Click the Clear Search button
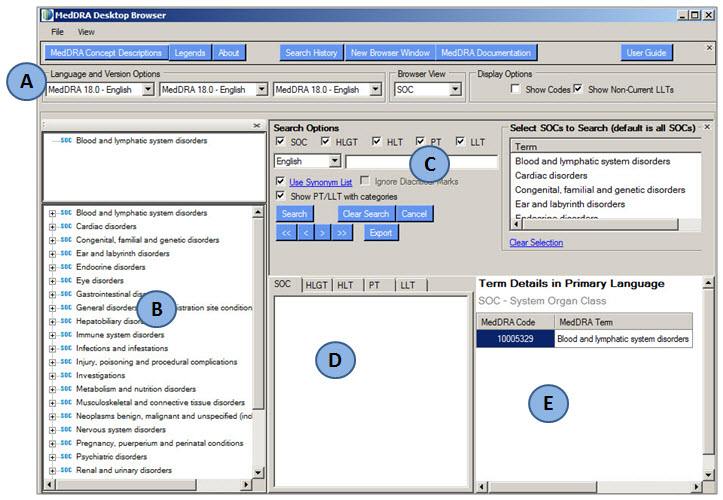Image resolution: width=723 pixels, height=500 pixels. click(x=366, y=214)
